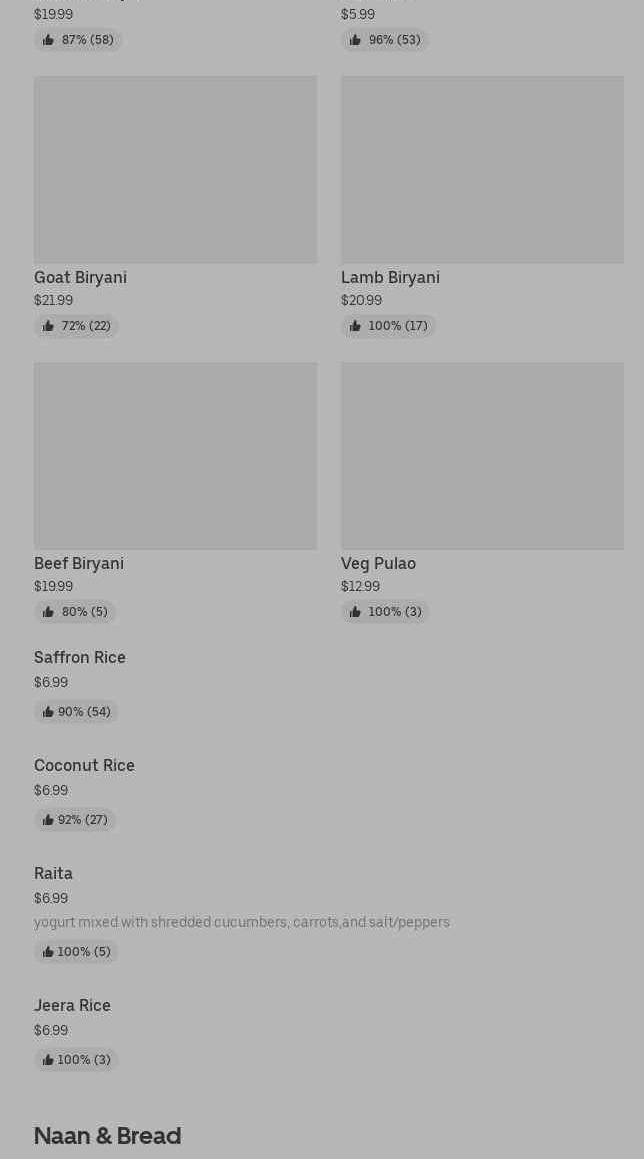644x1159 pixels.
Task: Click thumbs-up icon under Raita
Action: tap(48, 952)
